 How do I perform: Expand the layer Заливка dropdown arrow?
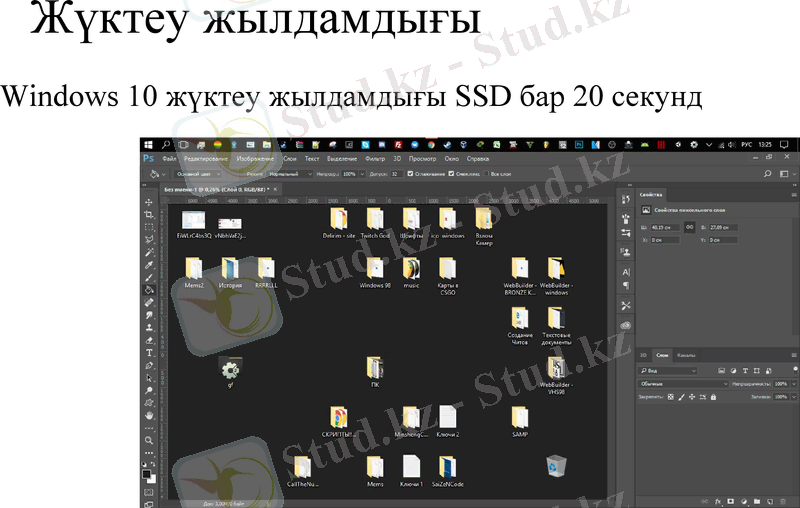pos(793,397)
